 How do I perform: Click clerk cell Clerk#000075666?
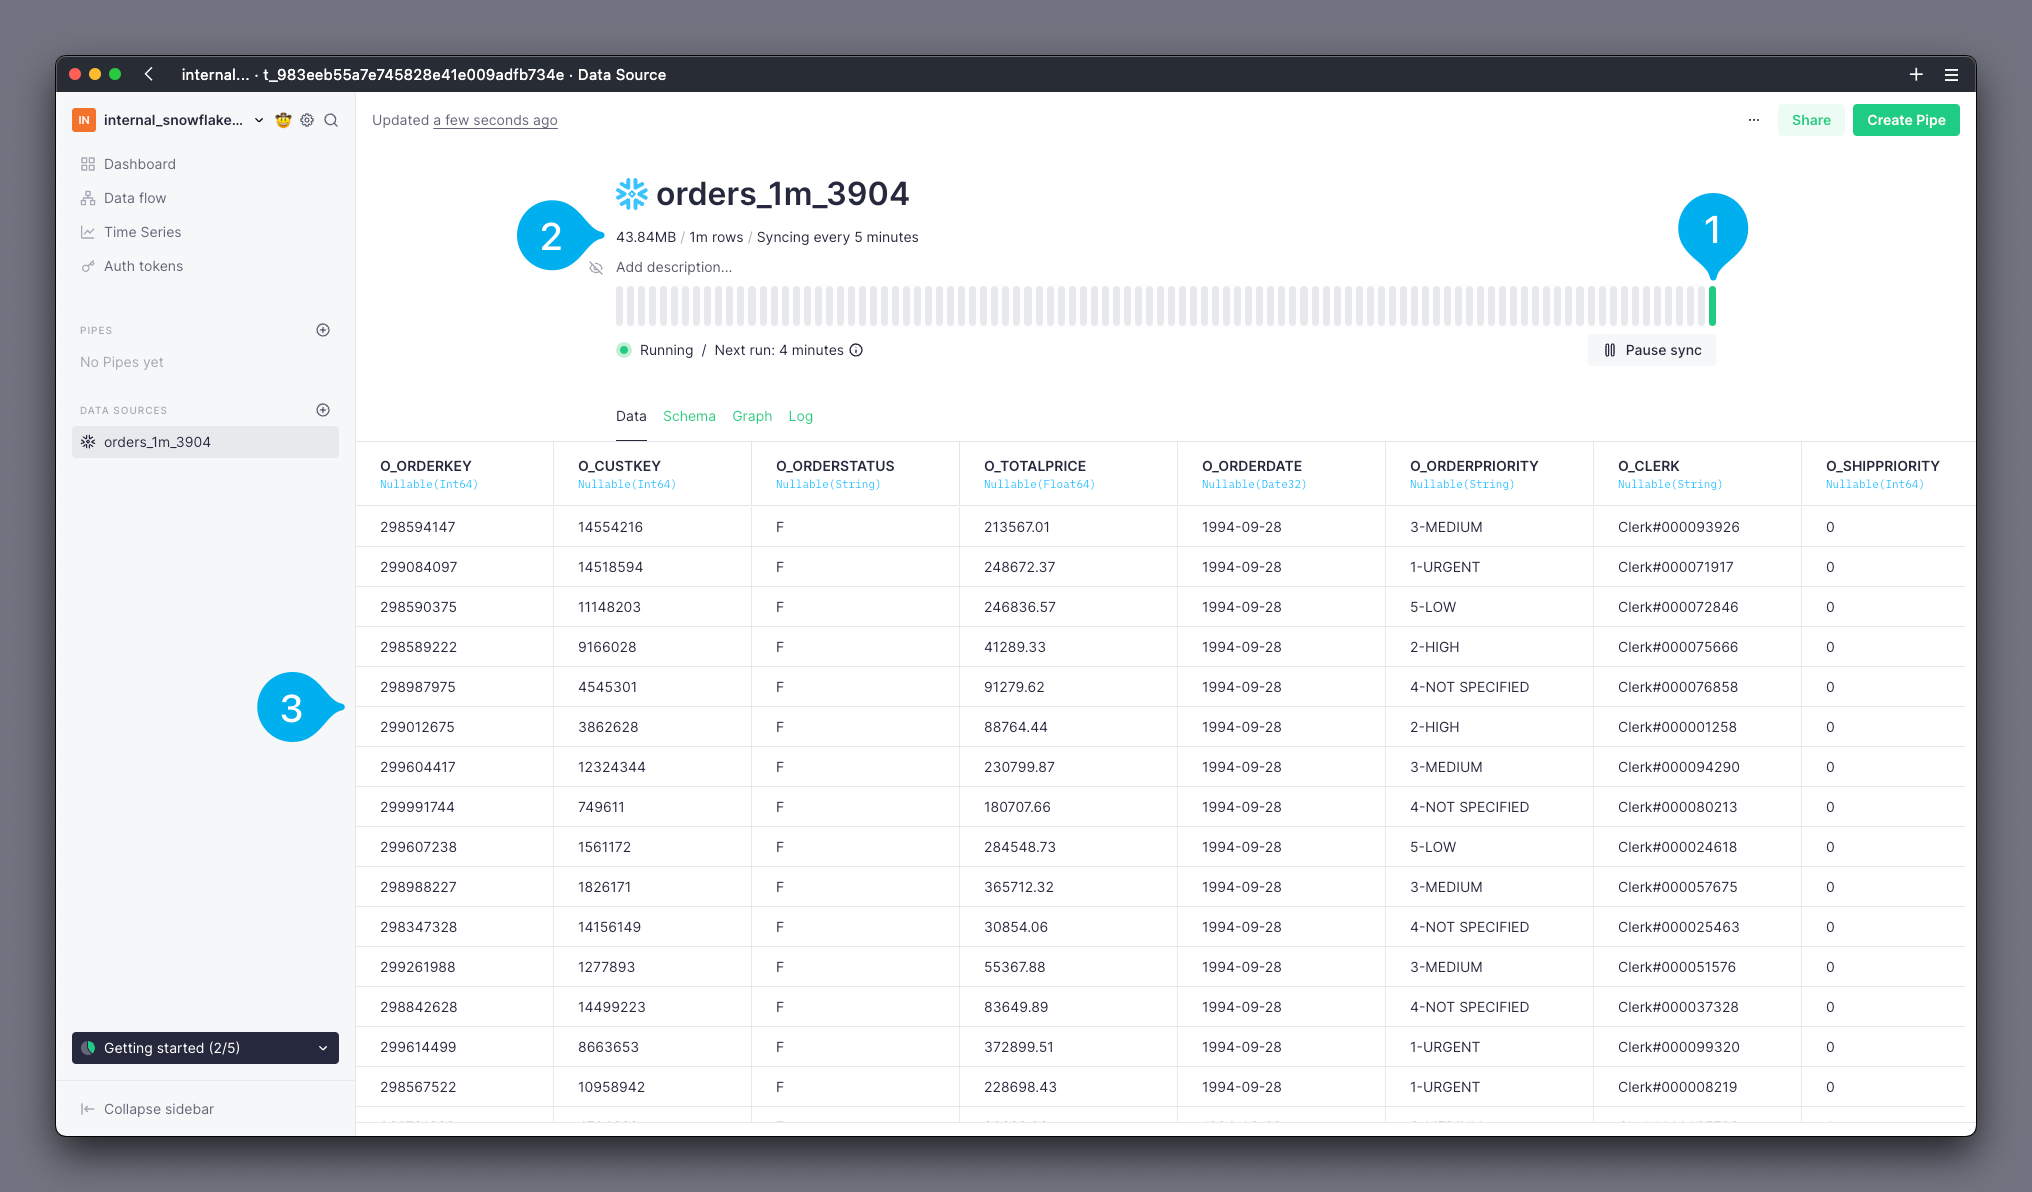click(1697, 647)
